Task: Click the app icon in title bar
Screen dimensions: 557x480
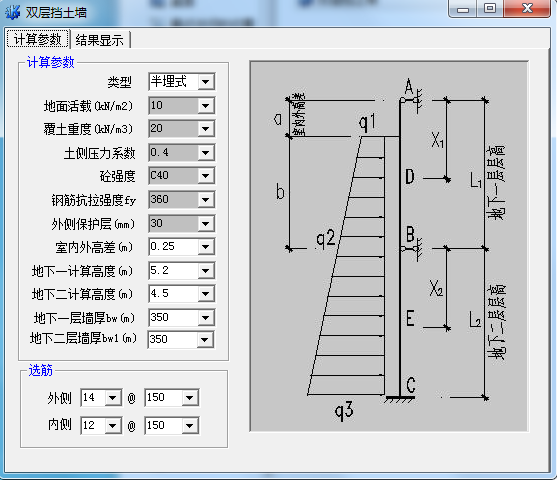Action: coord(13,12)
